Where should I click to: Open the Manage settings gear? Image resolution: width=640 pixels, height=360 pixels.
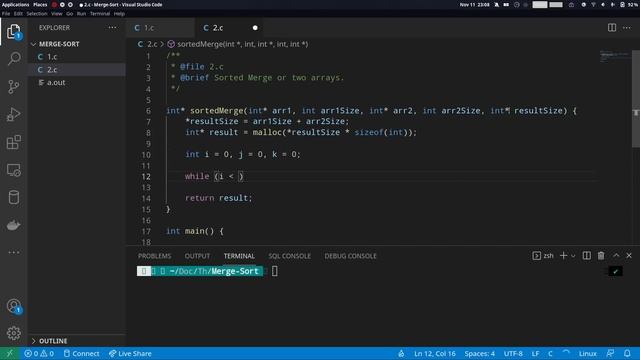[x=13, y=333]
